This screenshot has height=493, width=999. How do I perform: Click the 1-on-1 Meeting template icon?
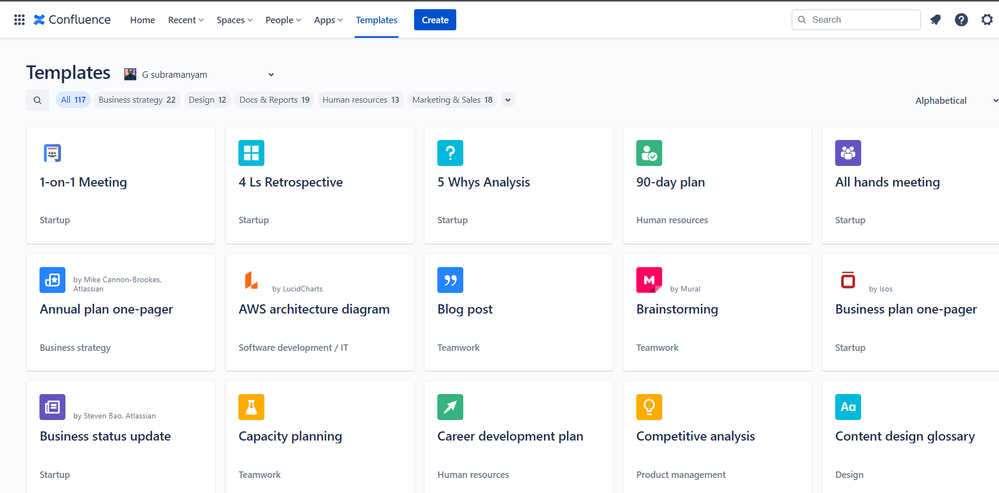[52, 153]
